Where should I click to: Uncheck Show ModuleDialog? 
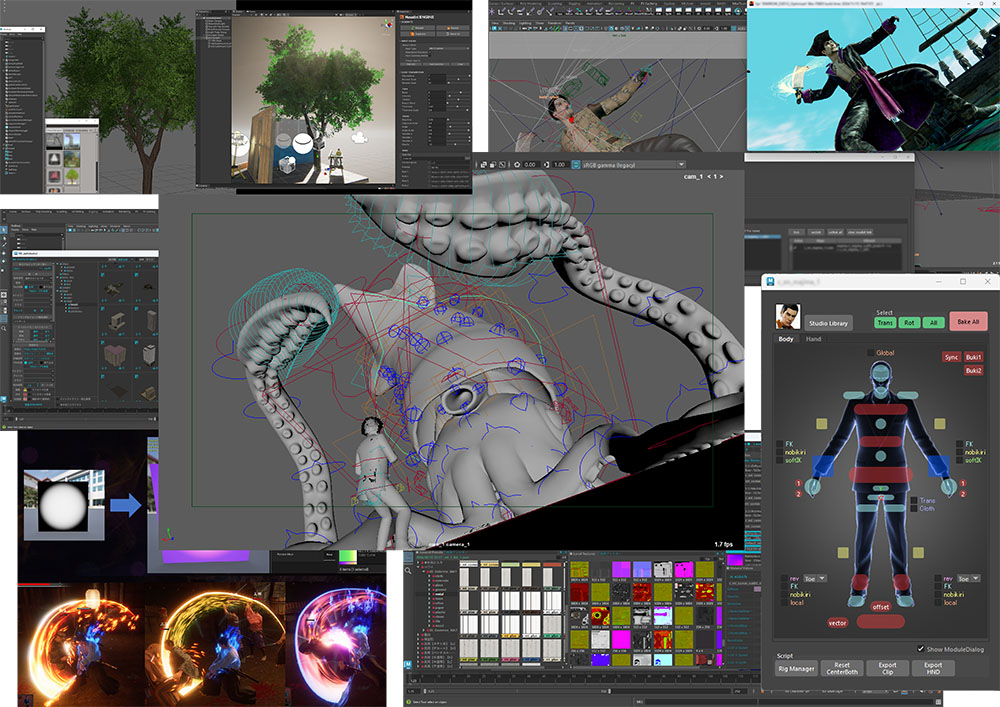(921, 649)
